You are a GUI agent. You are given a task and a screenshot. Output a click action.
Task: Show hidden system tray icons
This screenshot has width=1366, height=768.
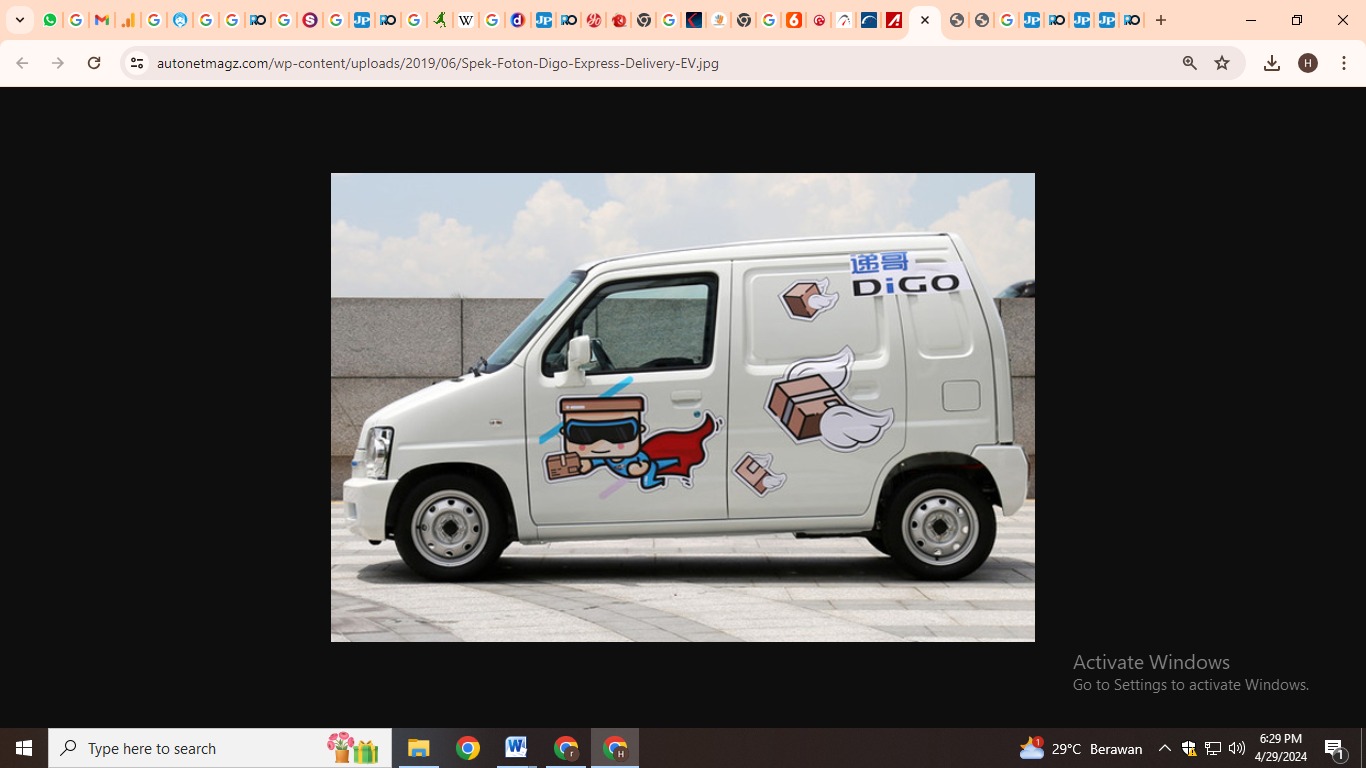[x=1164, y=748]
